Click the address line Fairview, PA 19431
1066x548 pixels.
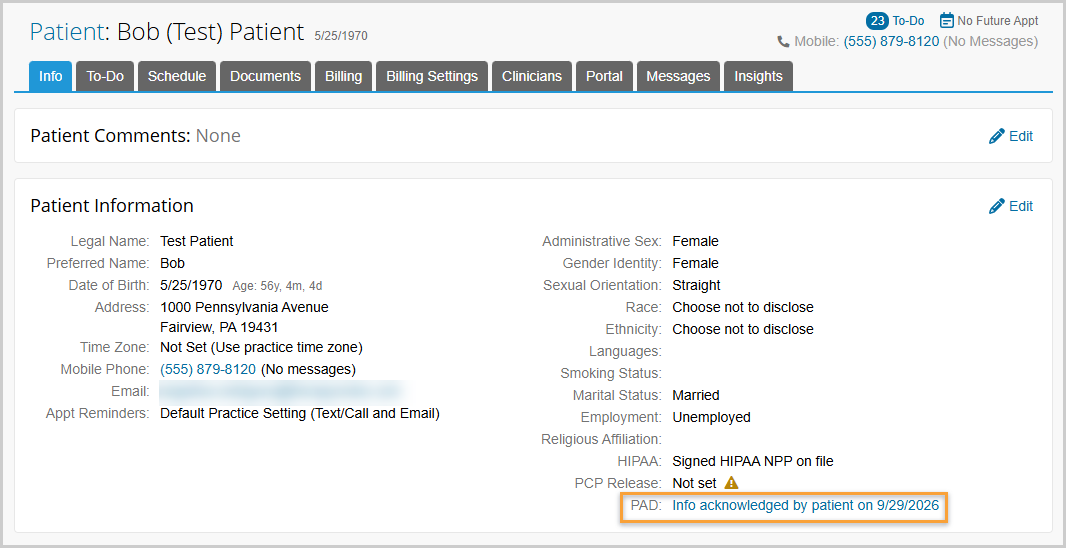pyautogui.click(x=219, y=328)
